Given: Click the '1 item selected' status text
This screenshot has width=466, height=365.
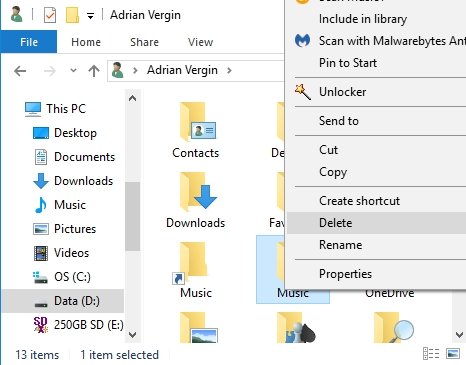Looking at the screenshot, I should (x=119, y=355).
